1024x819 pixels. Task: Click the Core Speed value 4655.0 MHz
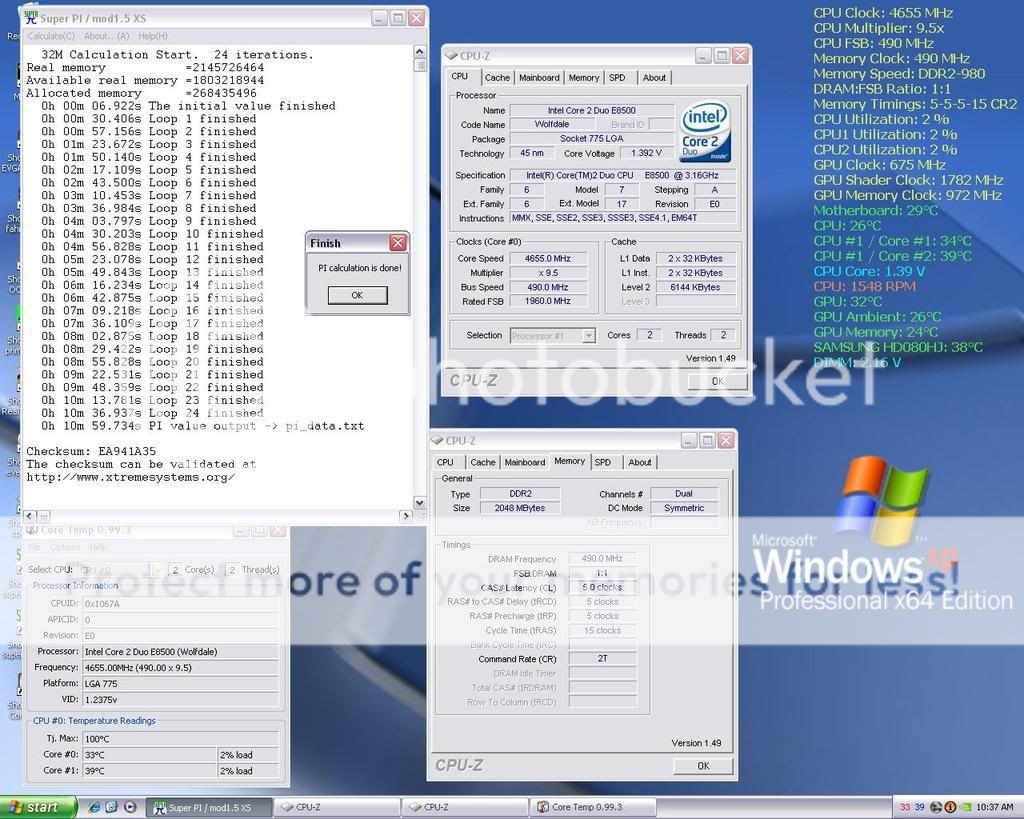pos(548,259)
